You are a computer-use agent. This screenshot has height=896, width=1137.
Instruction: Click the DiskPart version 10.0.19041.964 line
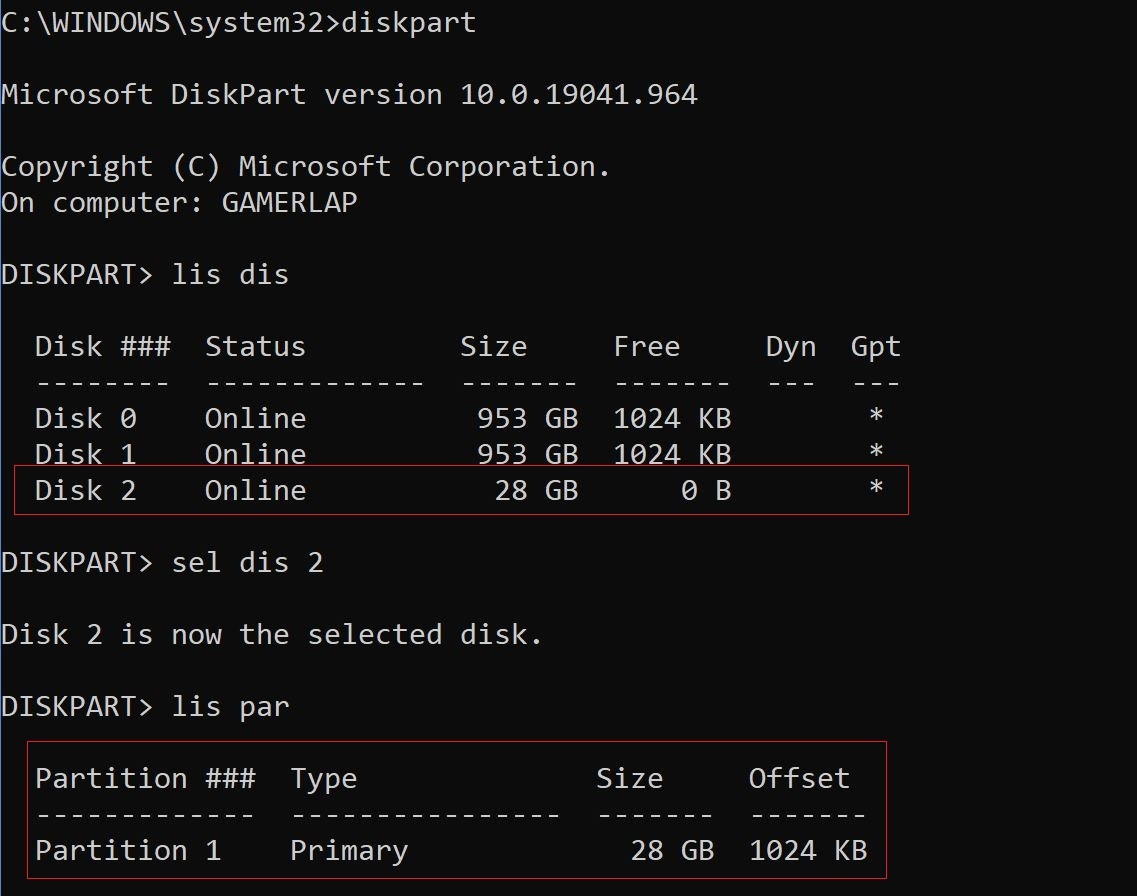[350, 94]
